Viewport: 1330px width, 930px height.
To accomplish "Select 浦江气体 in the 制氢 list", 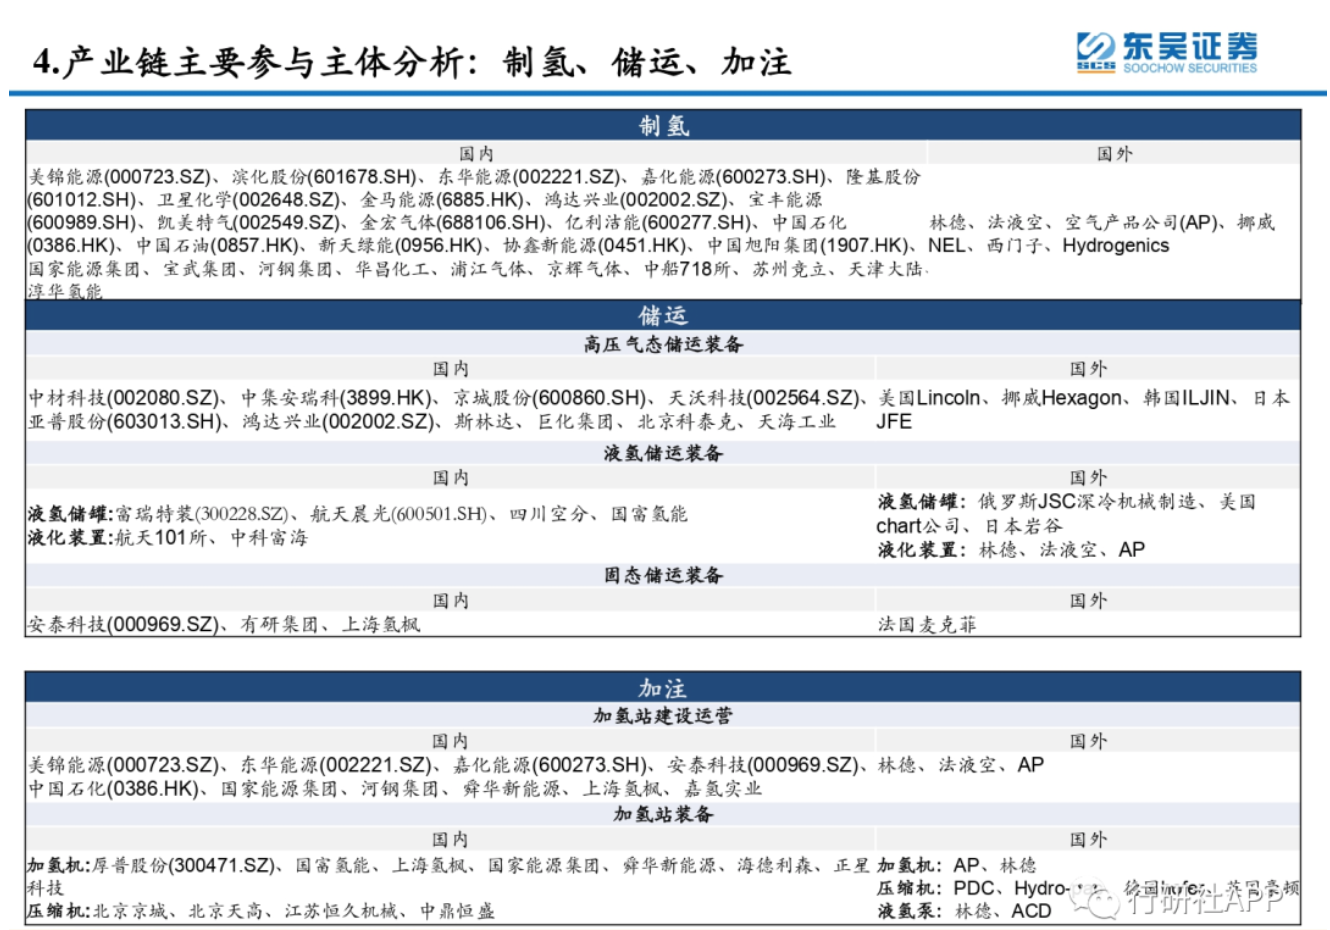I will (x=488, y=269).
